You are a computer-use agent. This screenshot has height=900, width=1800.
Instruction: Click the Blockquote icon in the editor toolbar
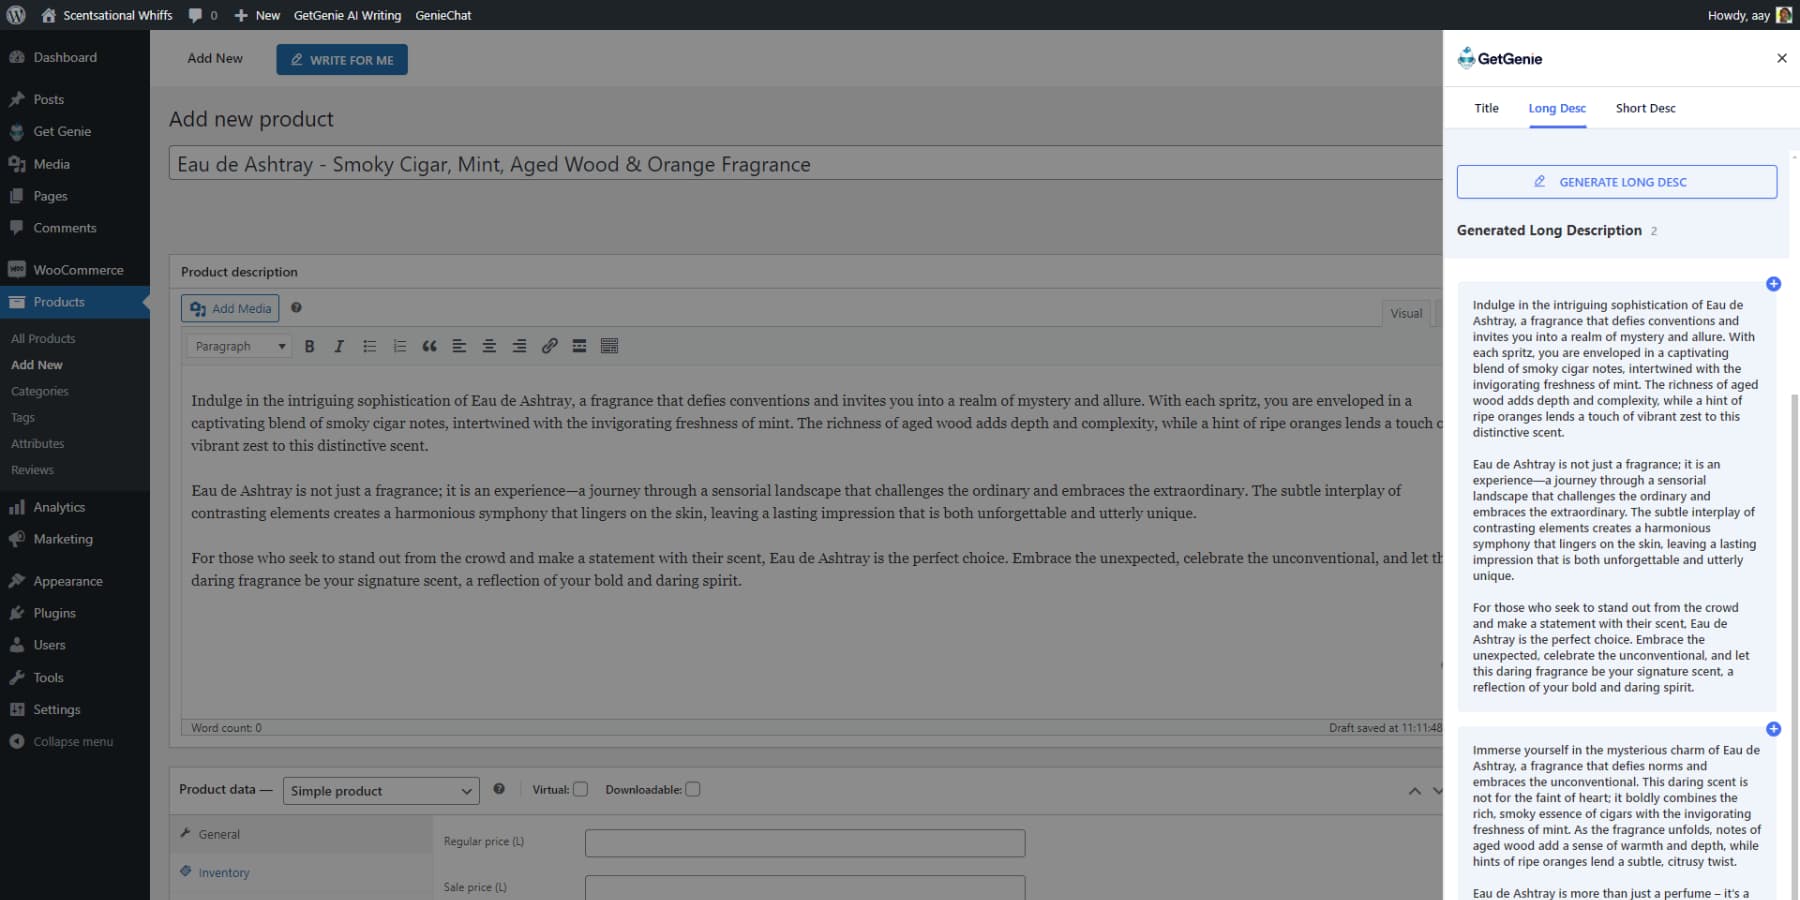[x=430, y=346]
